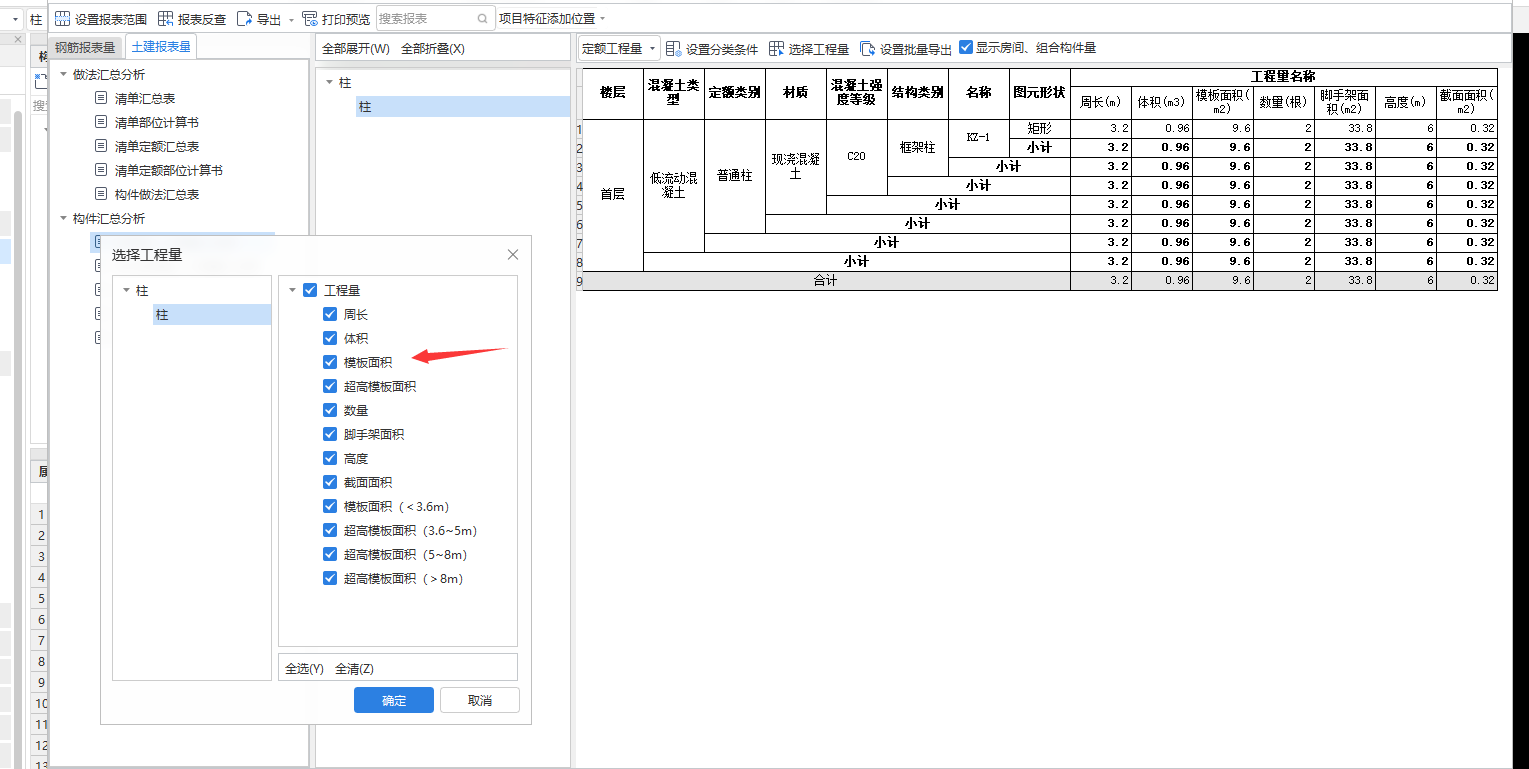Collapse 工程量 node in the dialog
Viewport: 1529px width, 769px height.
pyautogui.click(x=292, y=290)
